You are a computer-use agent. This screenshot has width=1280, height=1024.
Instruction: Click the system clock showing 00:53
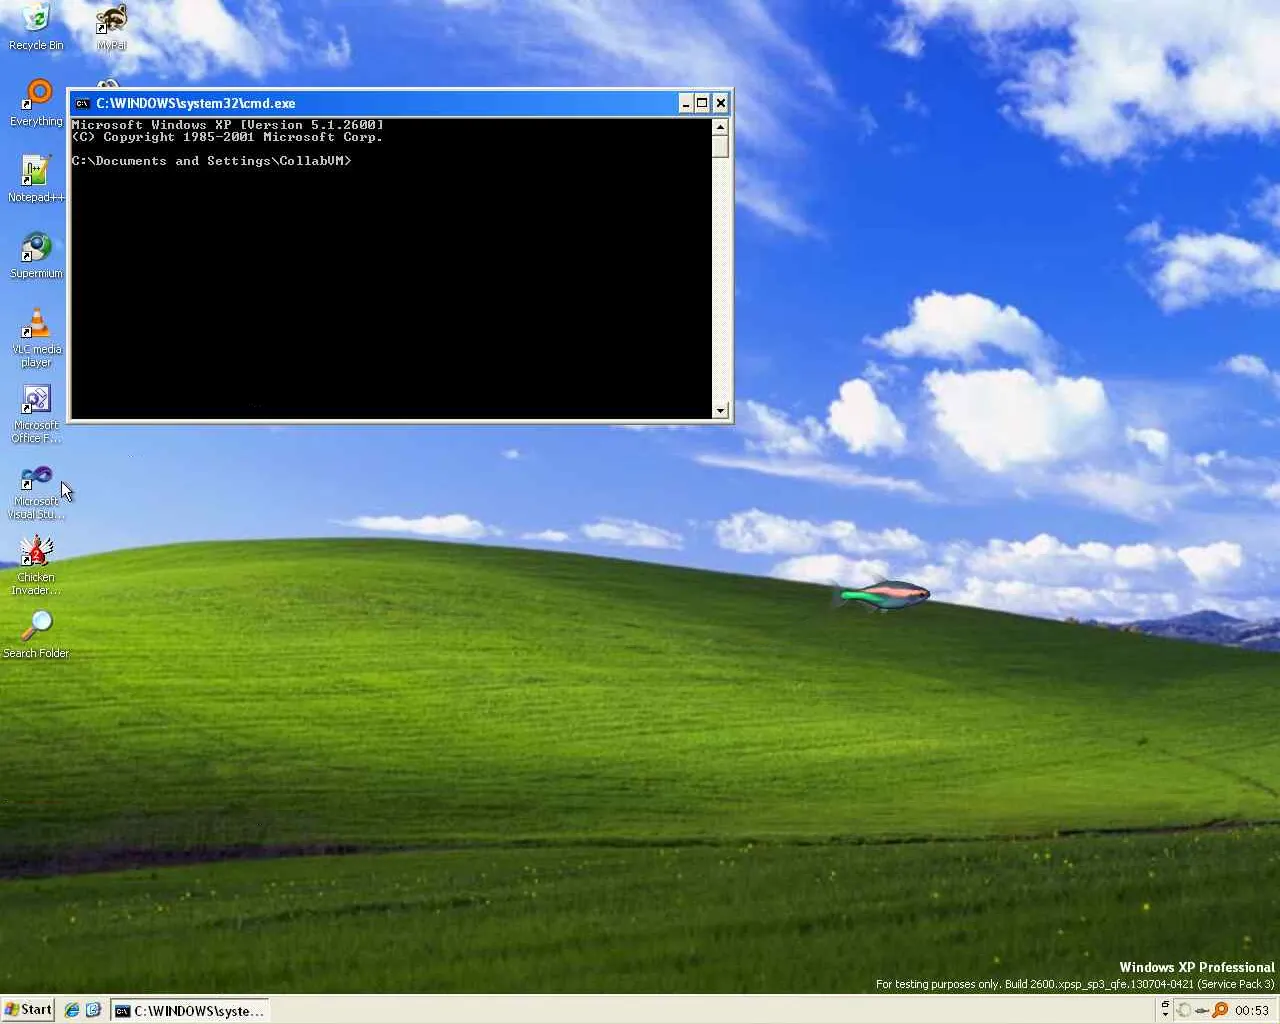coord(1252,1010)
